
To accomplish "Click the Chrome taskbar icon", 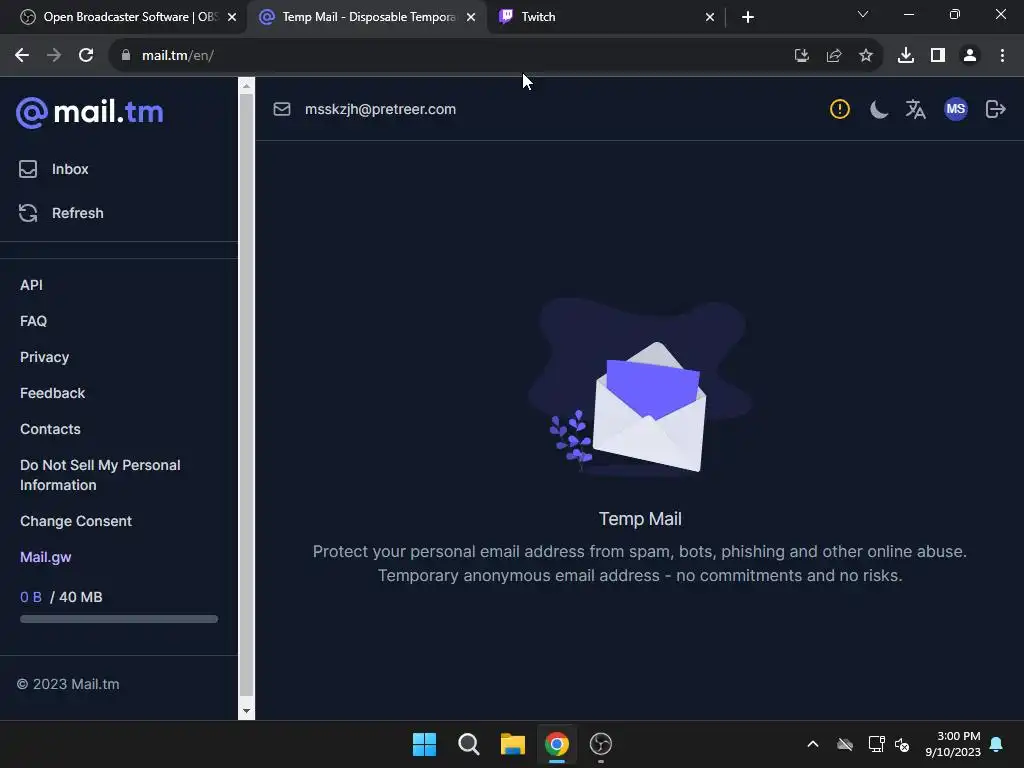I will point(557,744).
